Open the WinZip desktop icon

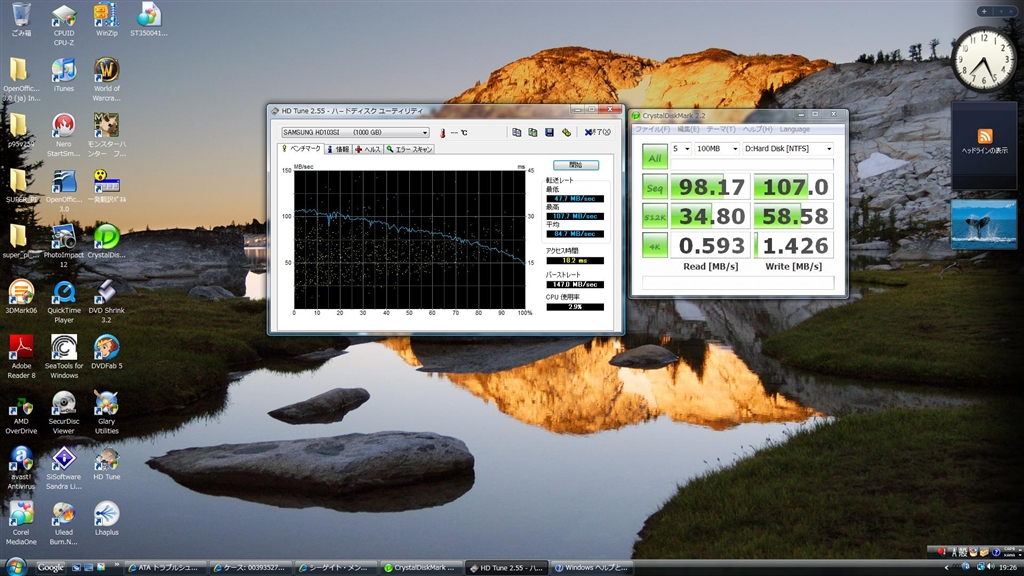pos(106,20)
